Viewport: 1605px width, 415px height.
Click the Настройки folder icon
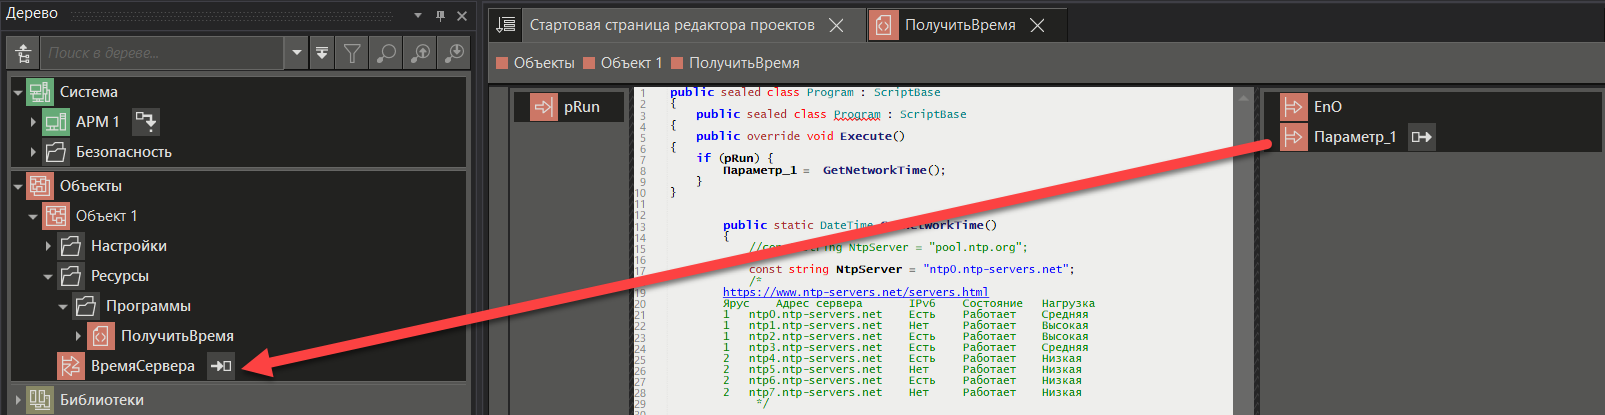click(x=71, y=246)
